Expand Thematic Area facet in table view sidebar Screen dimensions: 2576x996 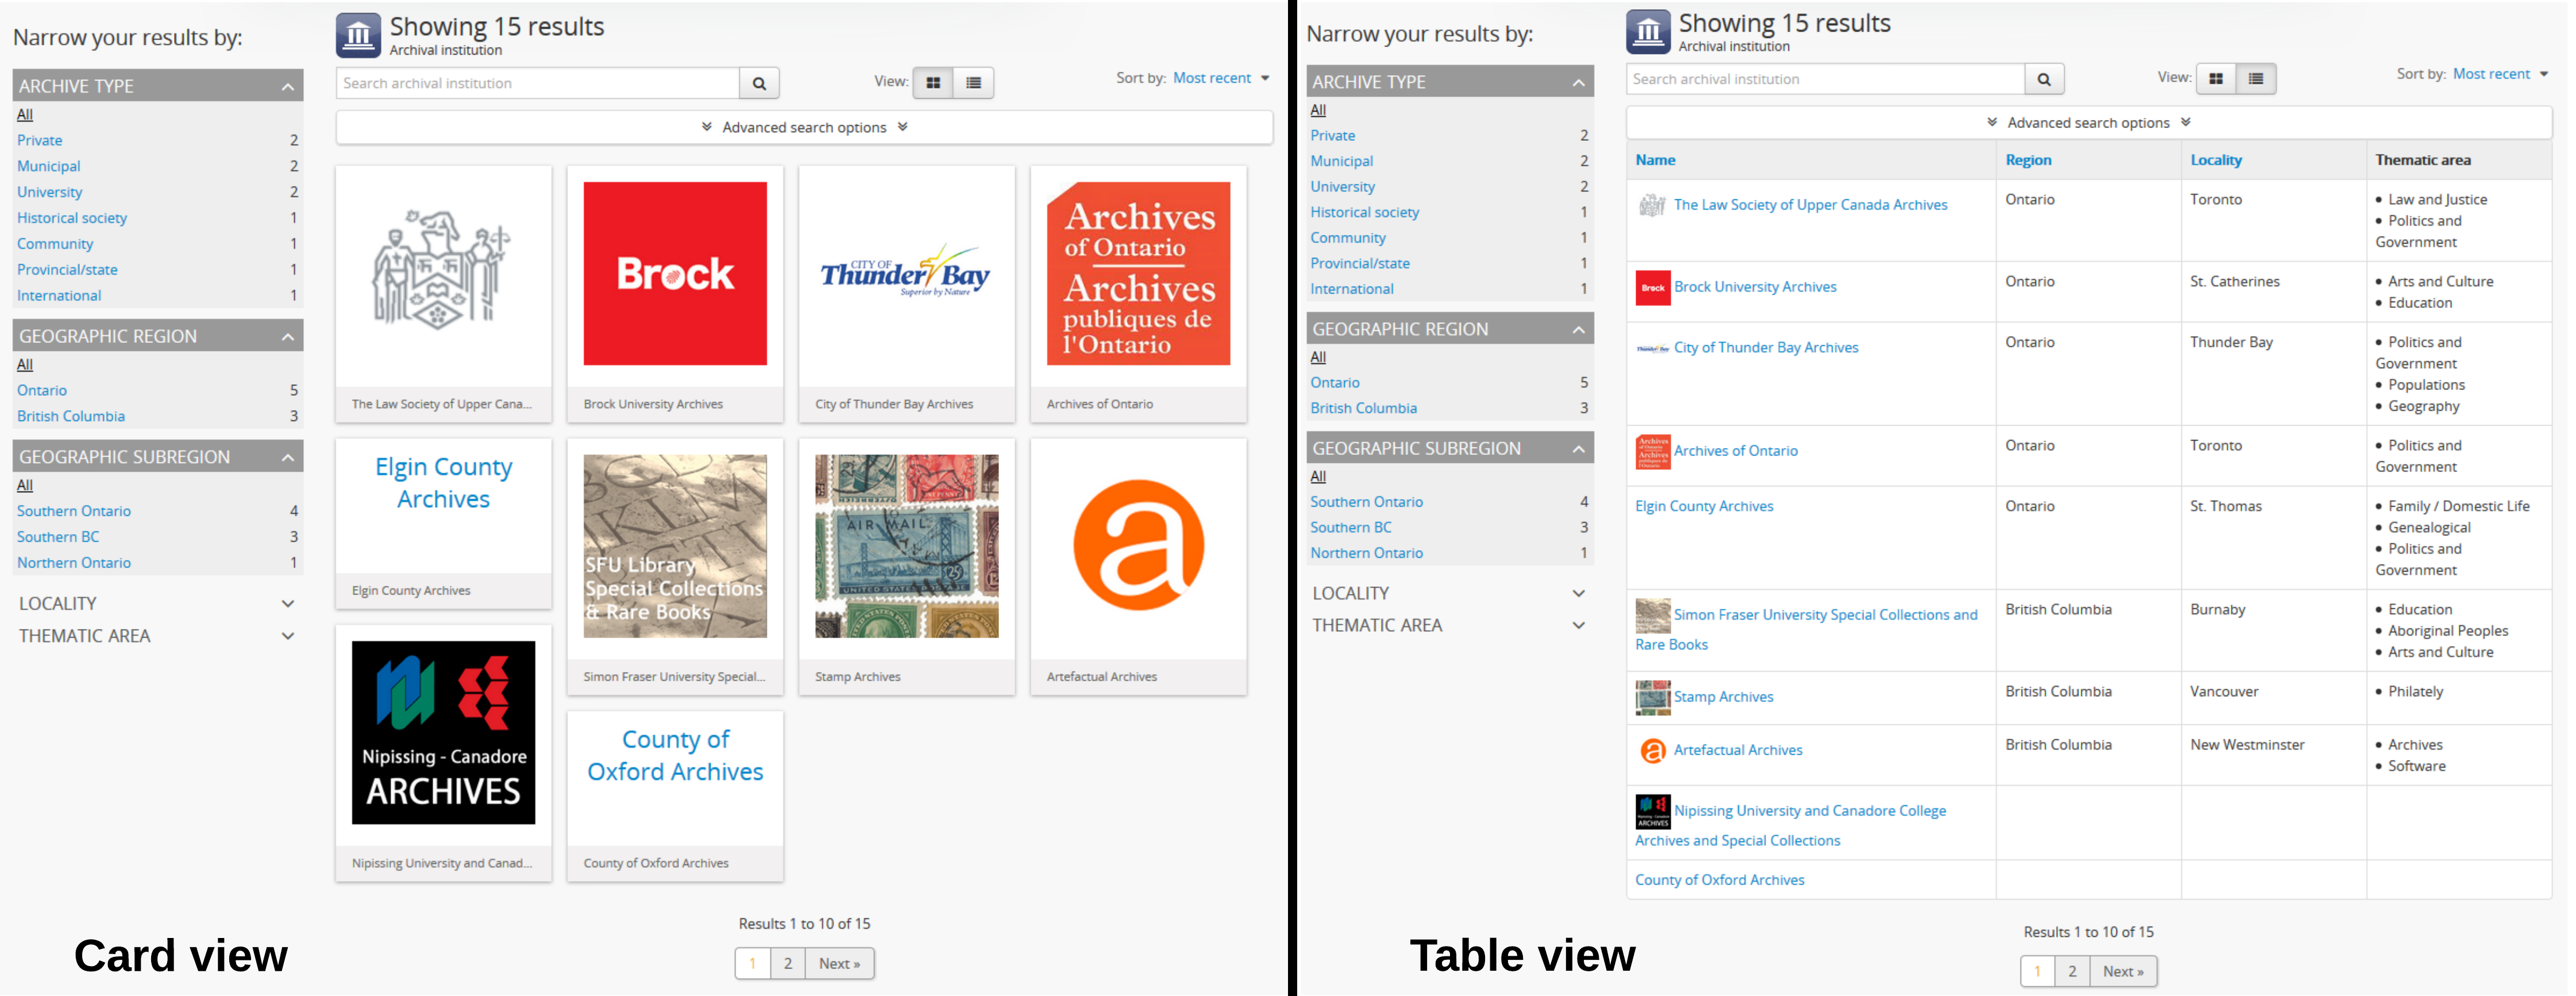[1578, 626]
